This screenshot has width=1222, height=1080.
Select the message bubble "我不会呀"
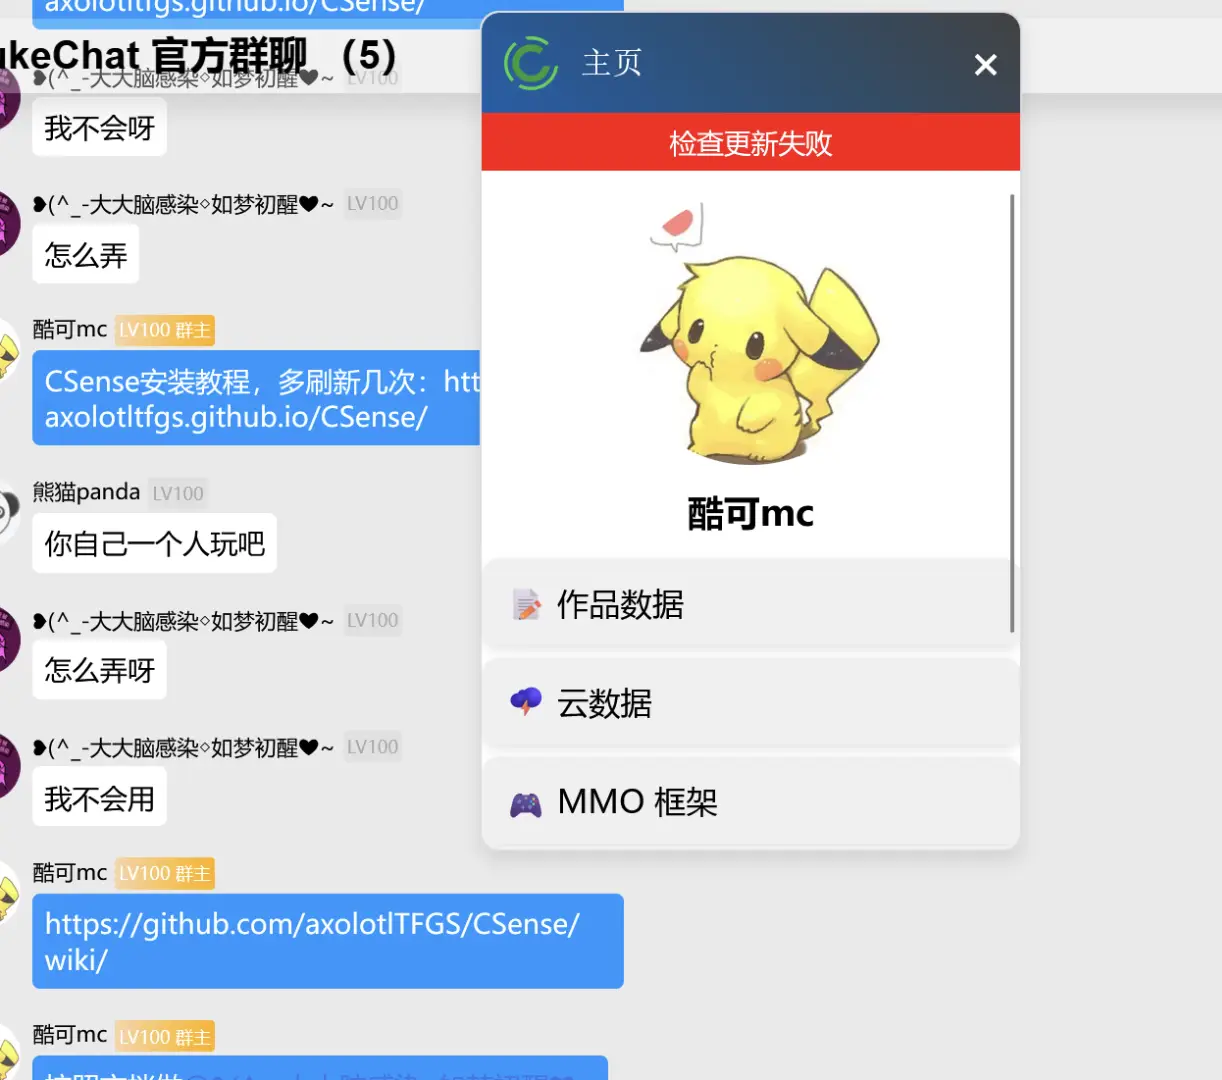(x=99, y=128)
